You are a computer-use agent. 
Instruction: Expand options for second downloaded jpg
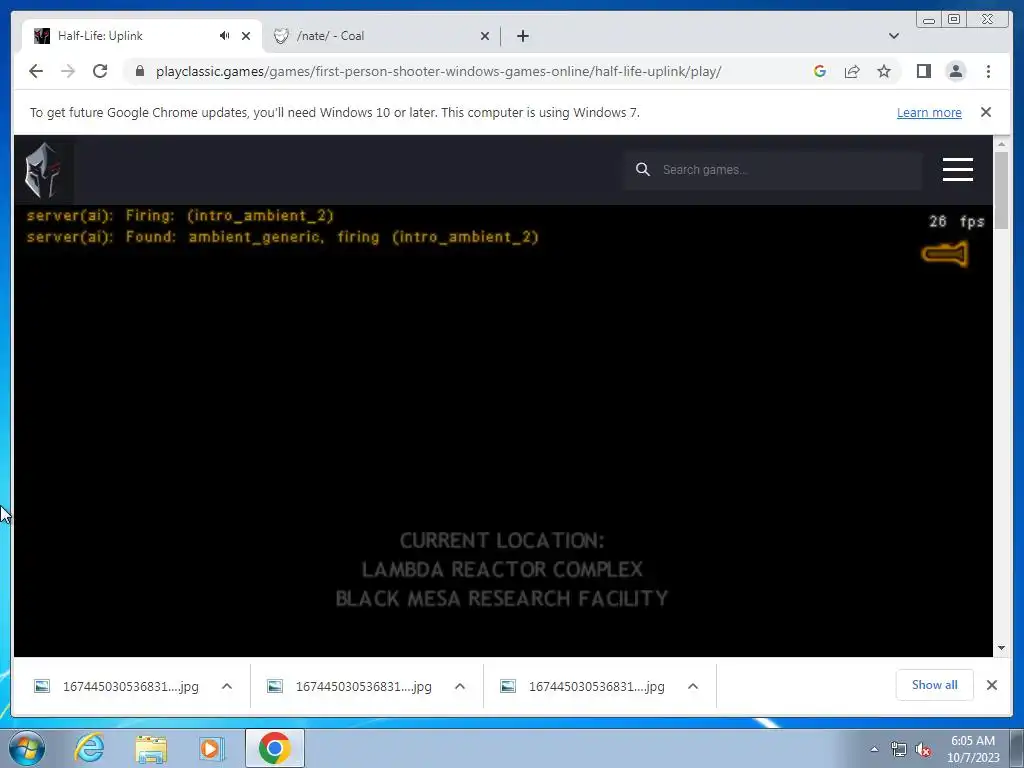(x=460, y=686)
